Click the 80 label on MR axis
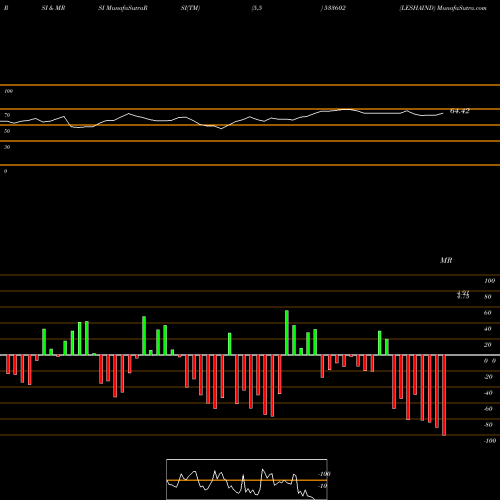 pos(488,297)
